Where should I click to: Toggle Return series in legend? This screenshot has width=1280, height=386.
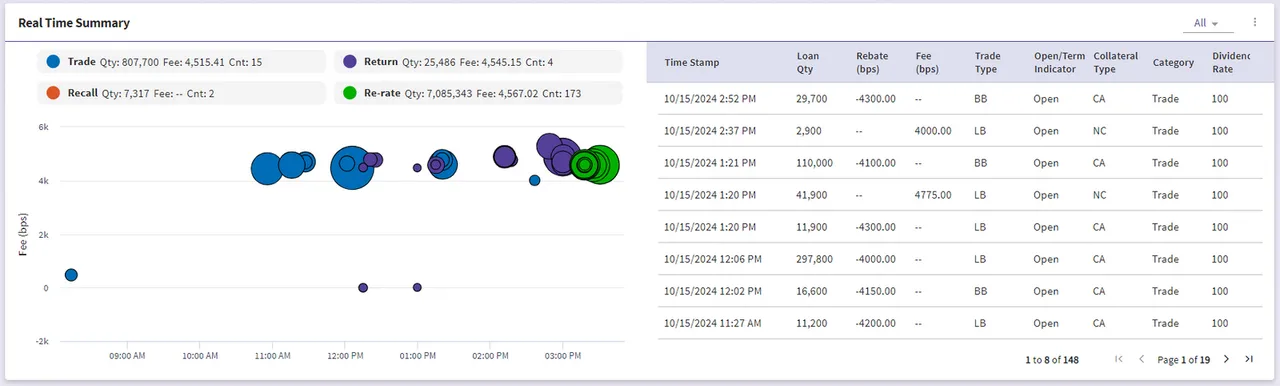point(478,62)
